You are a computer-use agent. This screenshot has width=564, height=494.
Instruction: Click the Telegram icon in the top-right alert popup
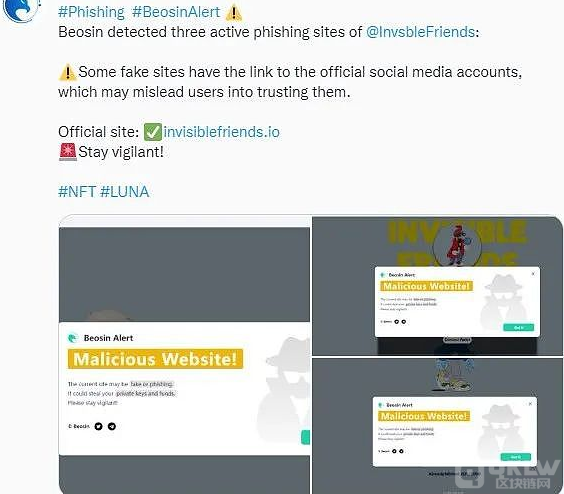404,322
